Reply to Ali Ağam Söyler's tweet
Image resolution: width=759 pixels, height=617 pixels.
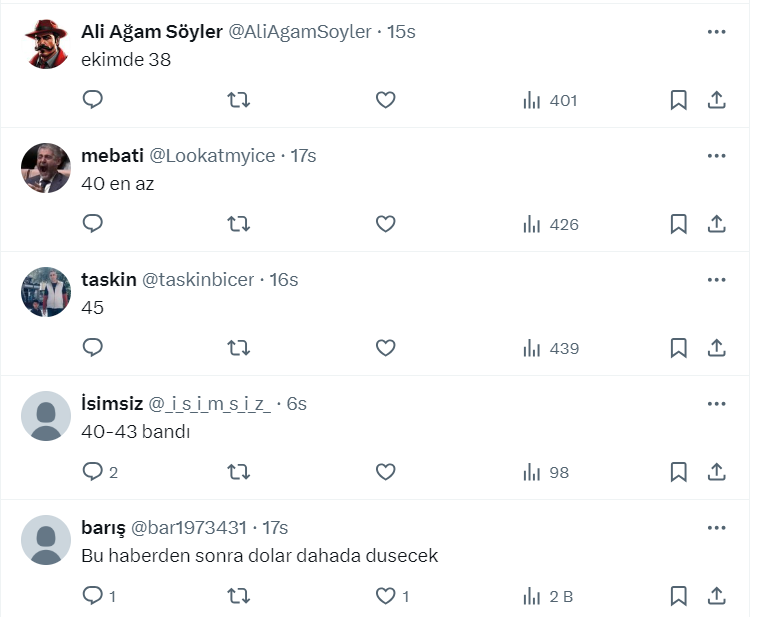(93, 100)
